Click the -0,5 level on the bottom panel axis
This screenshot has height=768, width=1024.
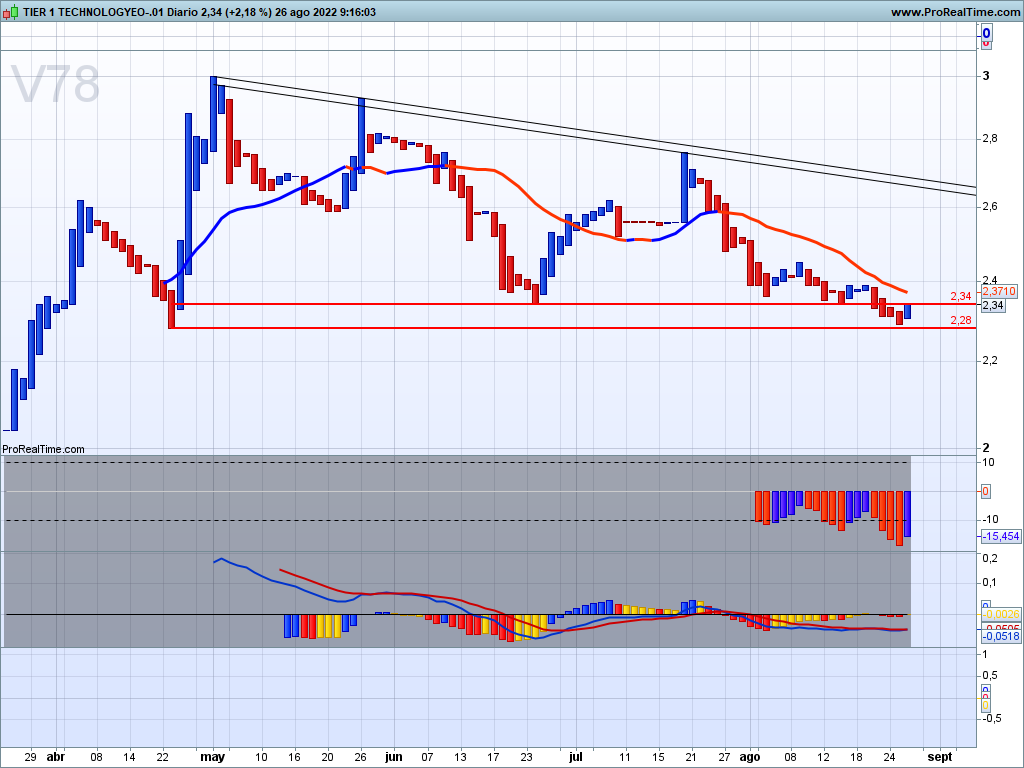pos(991,718)
